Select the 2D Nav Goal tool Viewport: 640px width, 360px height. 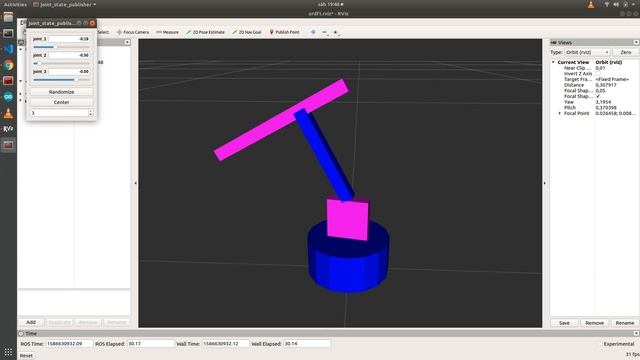tap(247, 32)
